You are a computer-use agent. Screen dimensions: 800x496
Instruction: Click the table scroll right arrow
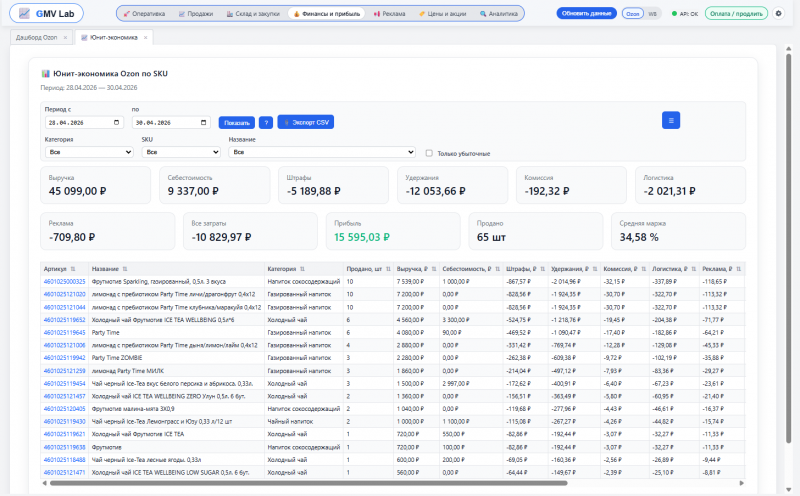point(741,483)
